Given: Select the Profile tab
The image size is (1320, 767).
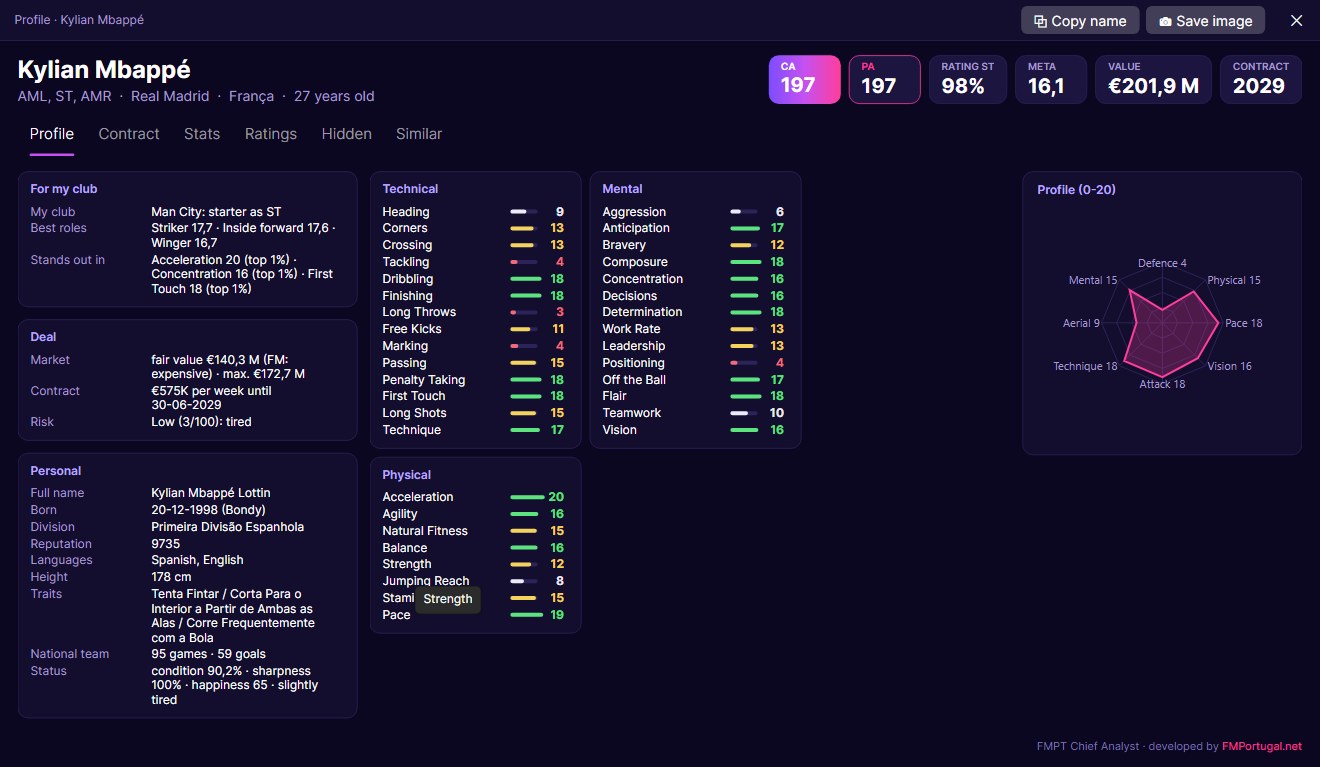Looking at the screenshot, I should click(x=52, y=134).
